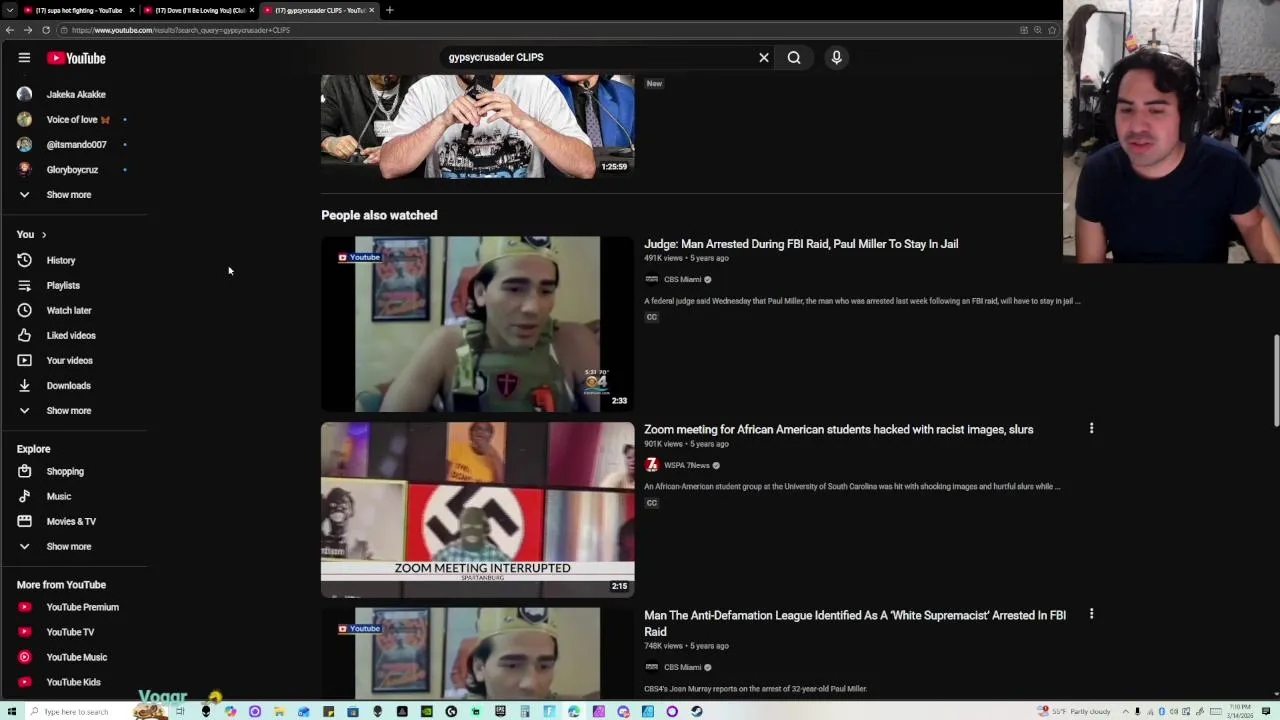Image resolution: width=1280 pixels, height=720 pixels.
Task: Open CBS Miami channel under Judge video
Action: 682,279
